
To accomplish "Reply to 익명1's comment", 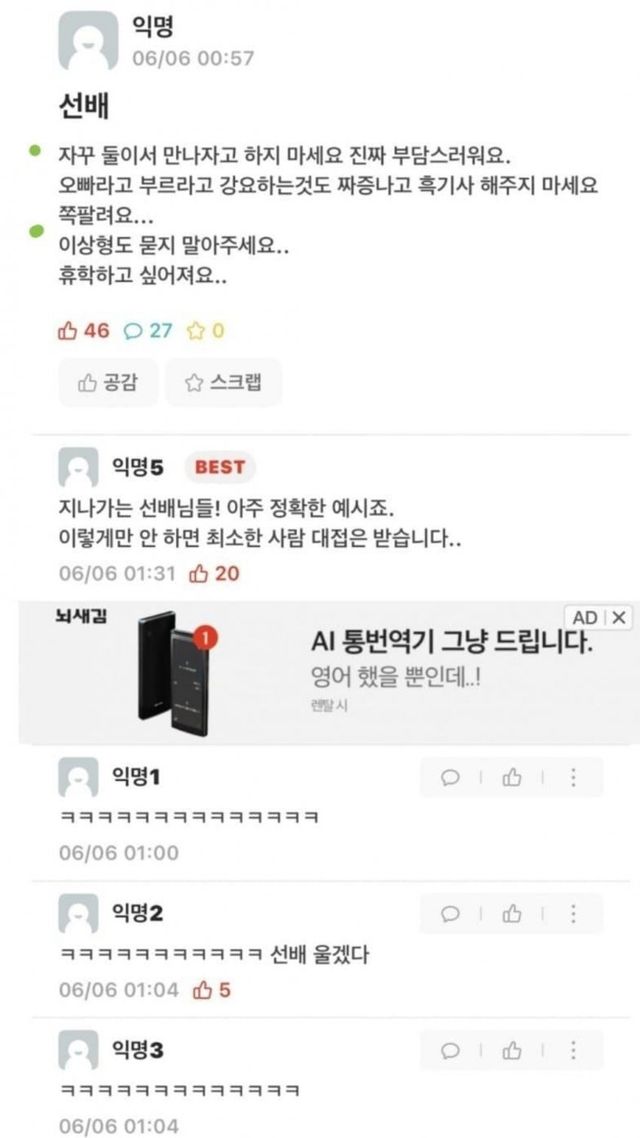I will [450, 778].
